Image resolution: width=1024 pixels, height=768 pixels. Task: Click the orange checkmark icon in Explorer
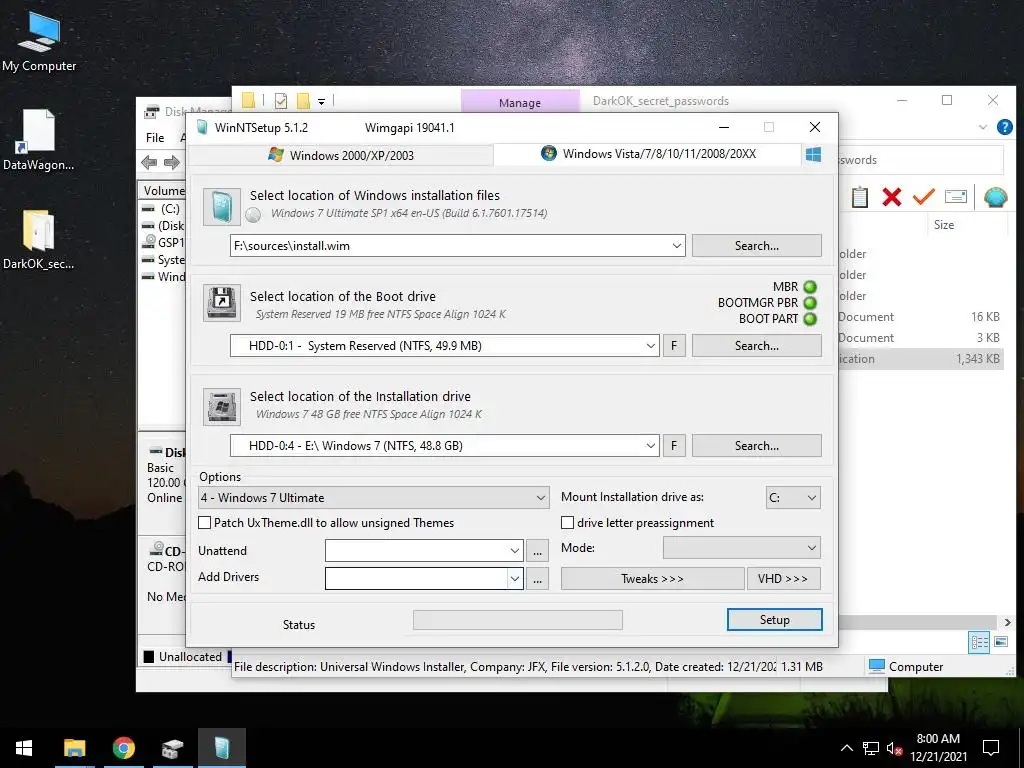click(x=923, y=196)
